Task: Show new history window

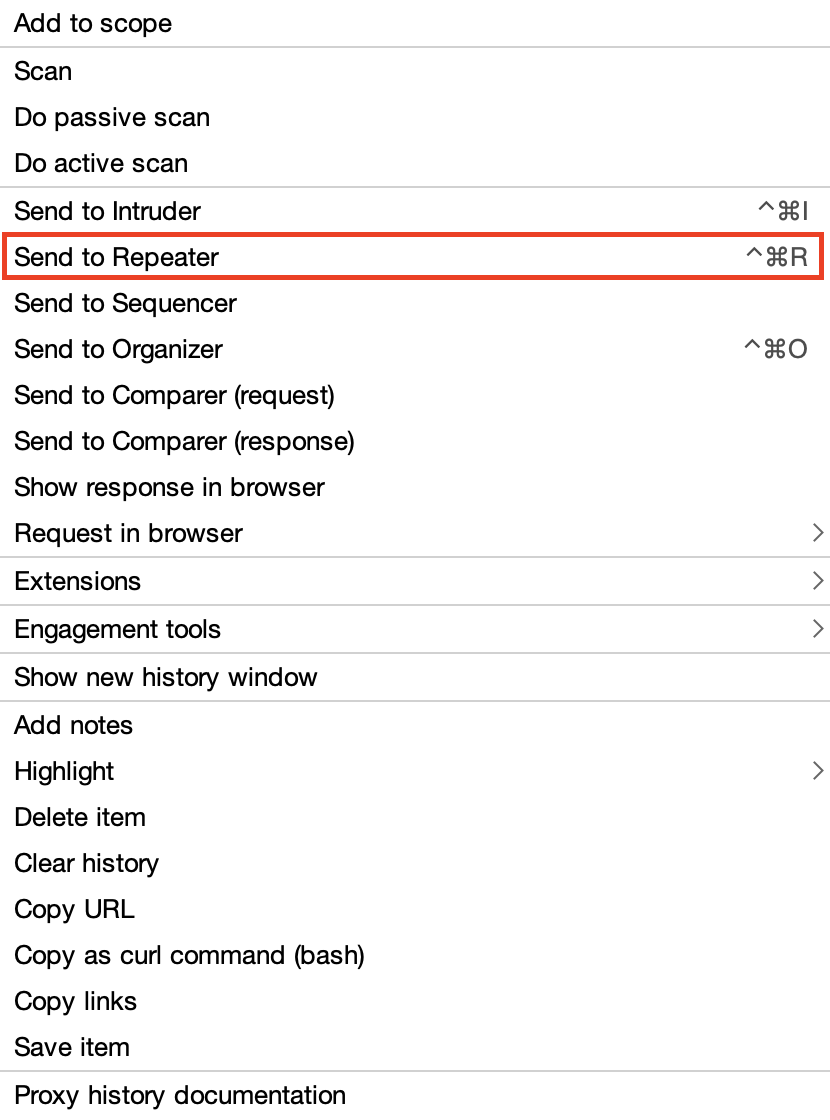Action: pos(165,678)
